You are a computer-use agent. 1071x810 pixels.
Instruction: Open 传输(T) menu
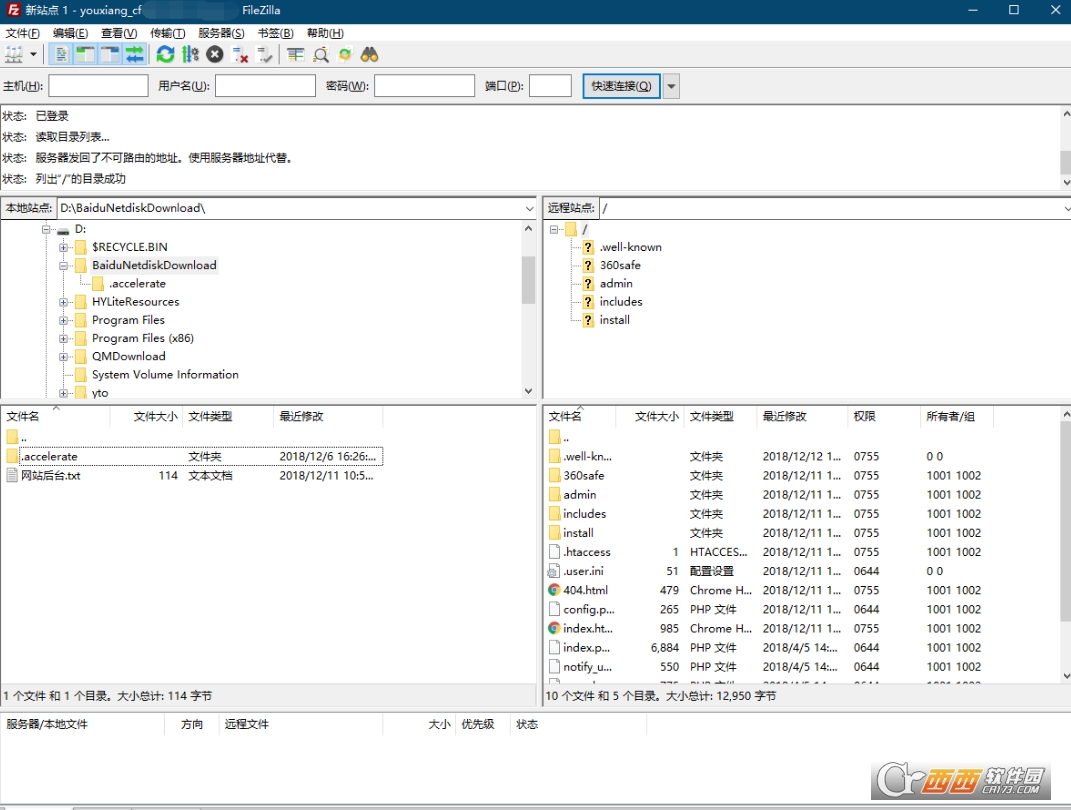coord(167,33)
